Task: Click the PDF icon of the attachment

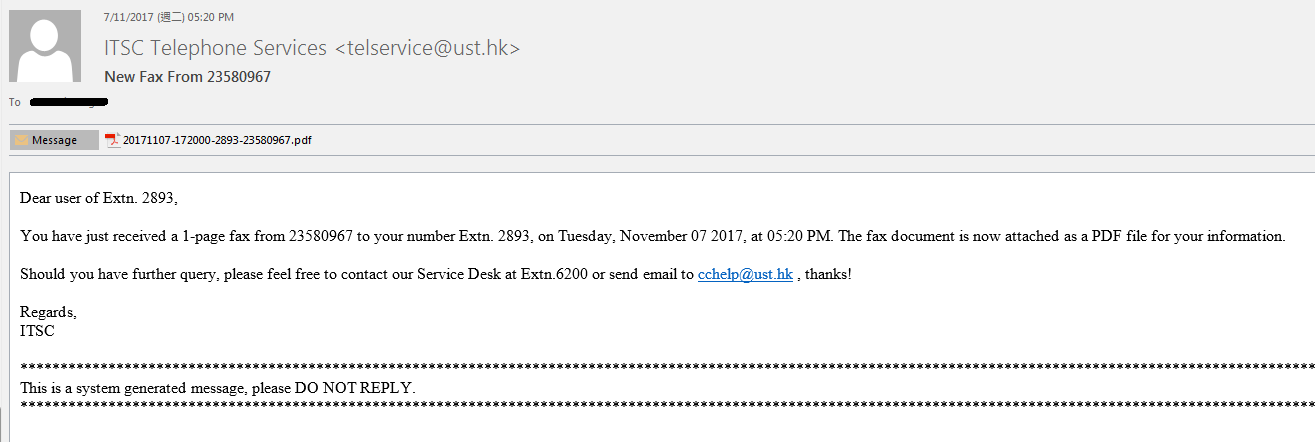Action: pos(112,140)
